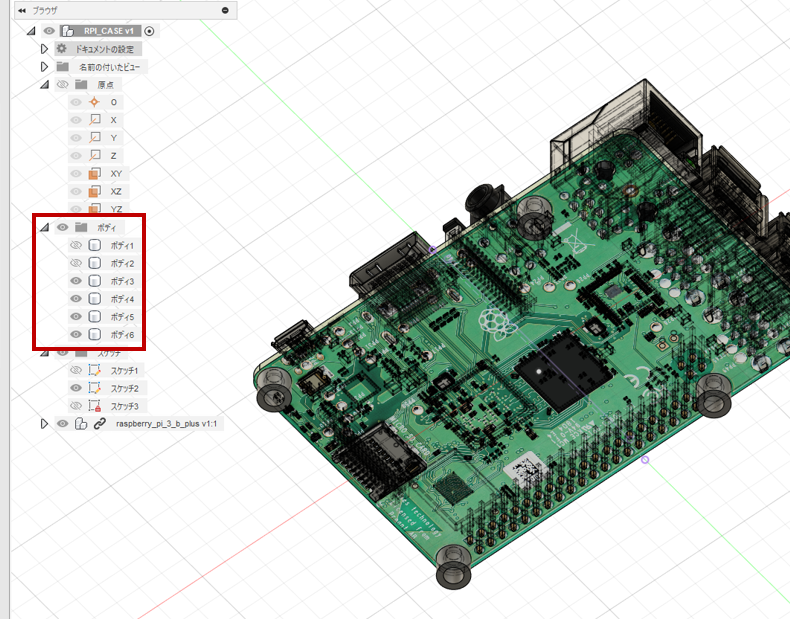Click the ボディ1 body icon

point(94,245)
